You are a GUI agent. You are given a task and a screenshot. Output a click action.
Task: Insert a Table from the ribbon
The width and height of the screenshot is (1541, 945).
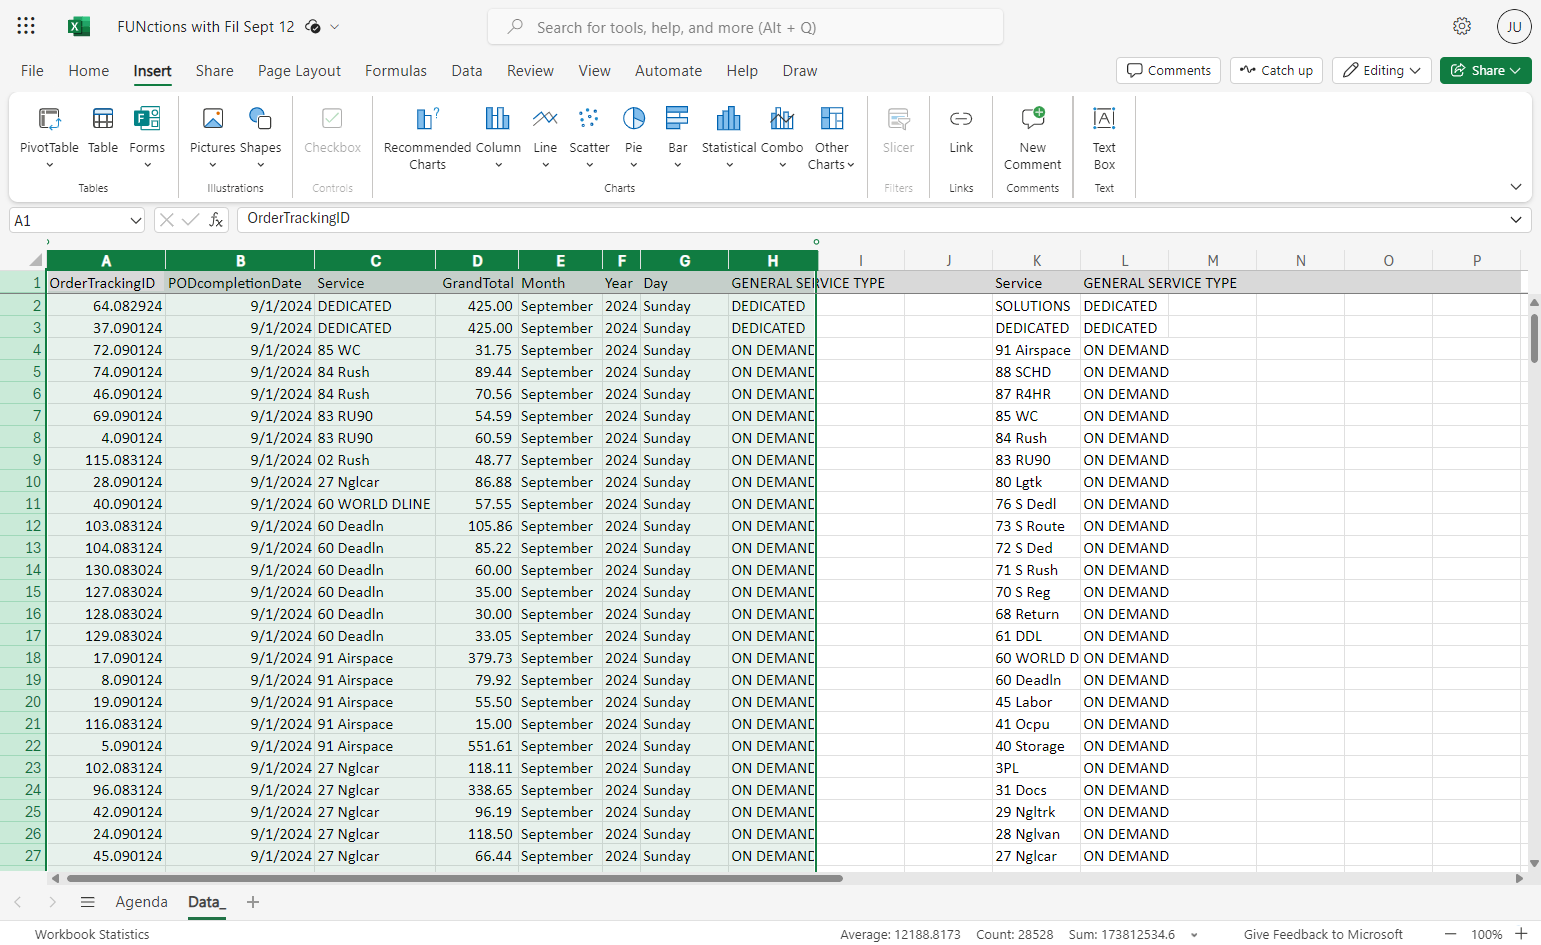pyautogui.click(x=103, y=130)
